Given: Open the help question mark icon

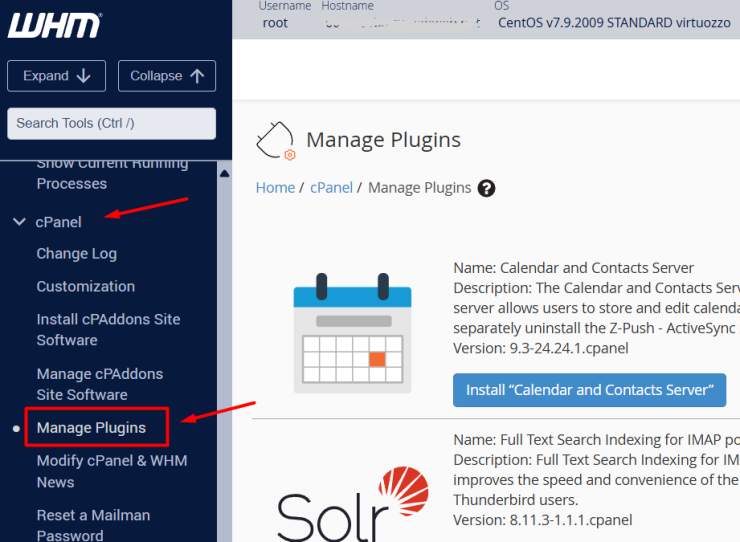Looking at the screenshot, I should coord(486,188).
